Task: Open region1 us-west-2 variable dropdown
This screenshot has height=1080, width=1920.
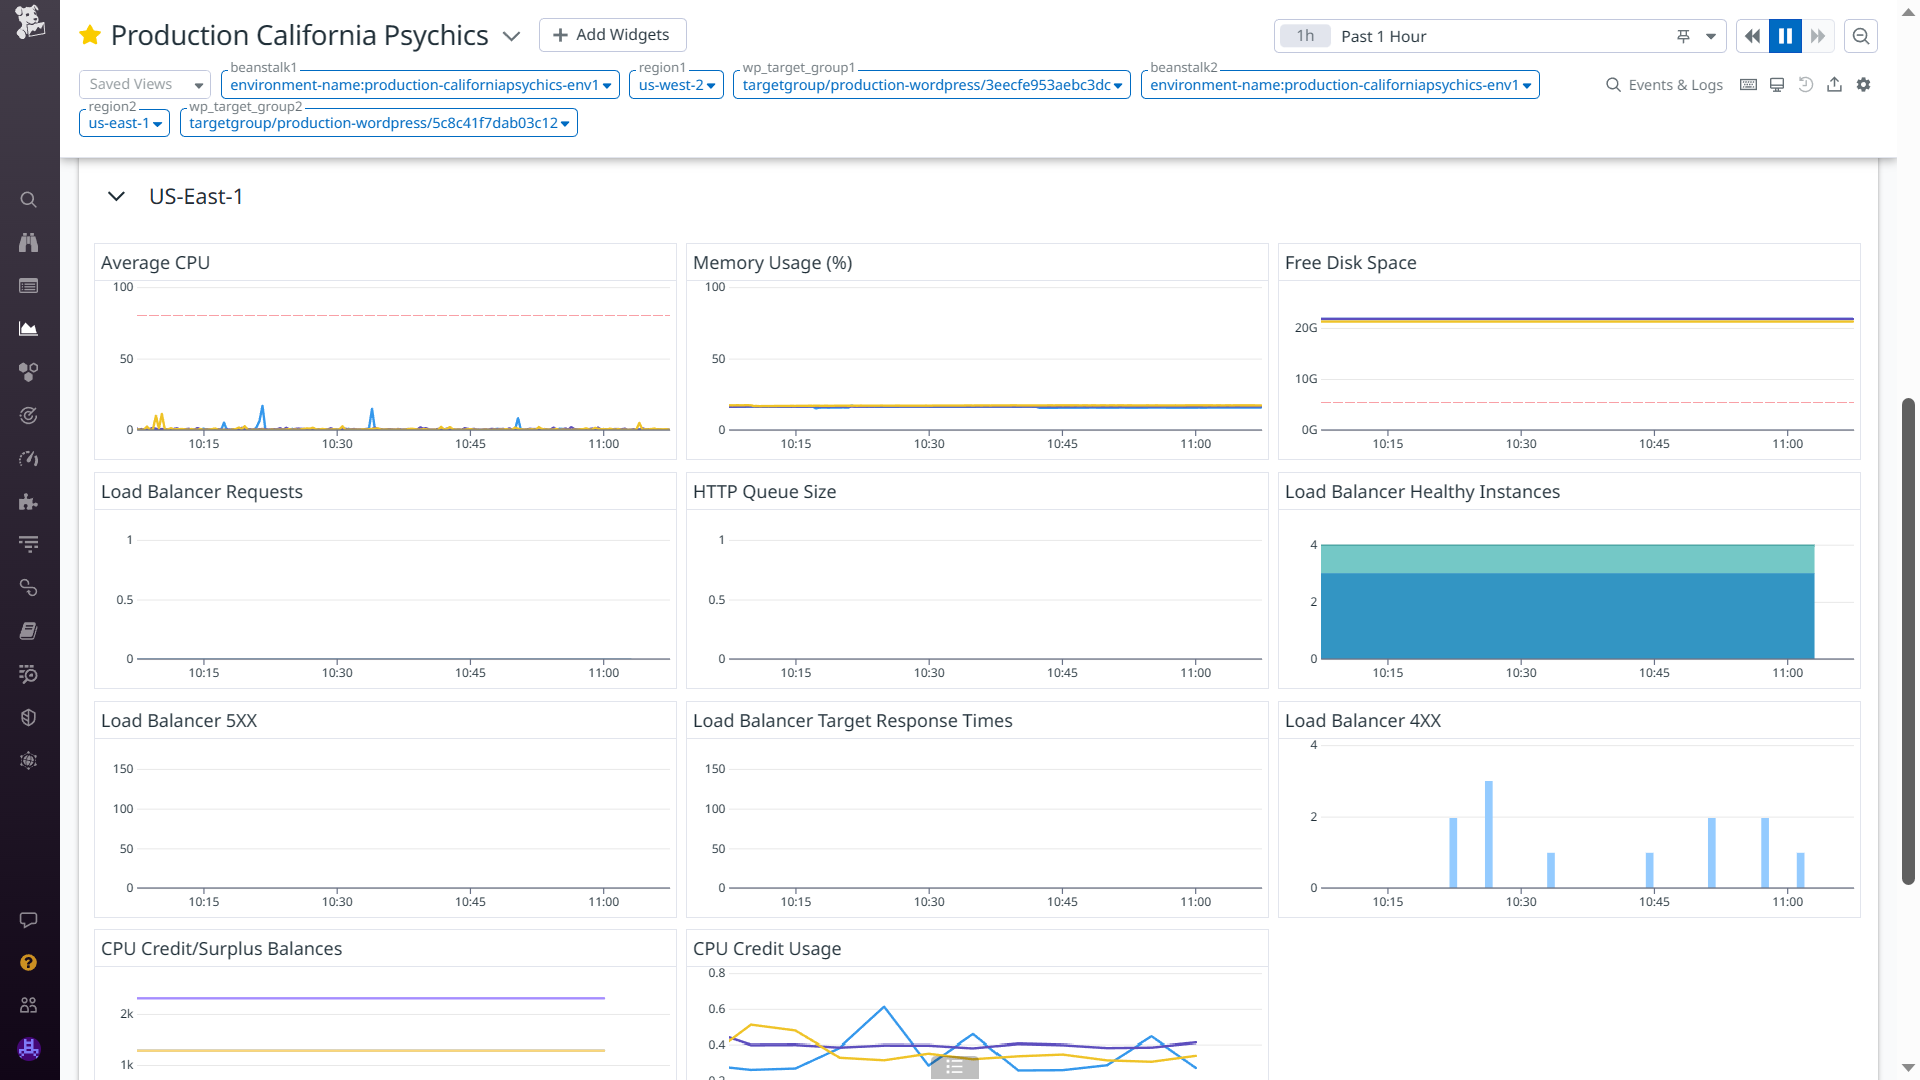Action: click(x=676, y=85)
